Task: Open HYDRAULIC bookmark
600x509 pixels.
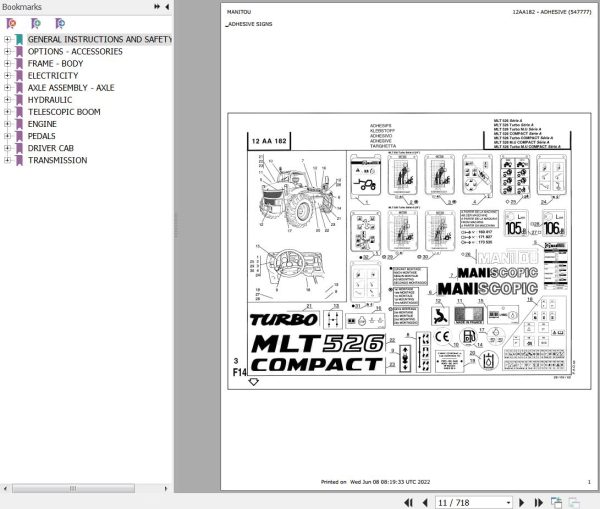Action: pyautogui.click(x=50, y=100)
